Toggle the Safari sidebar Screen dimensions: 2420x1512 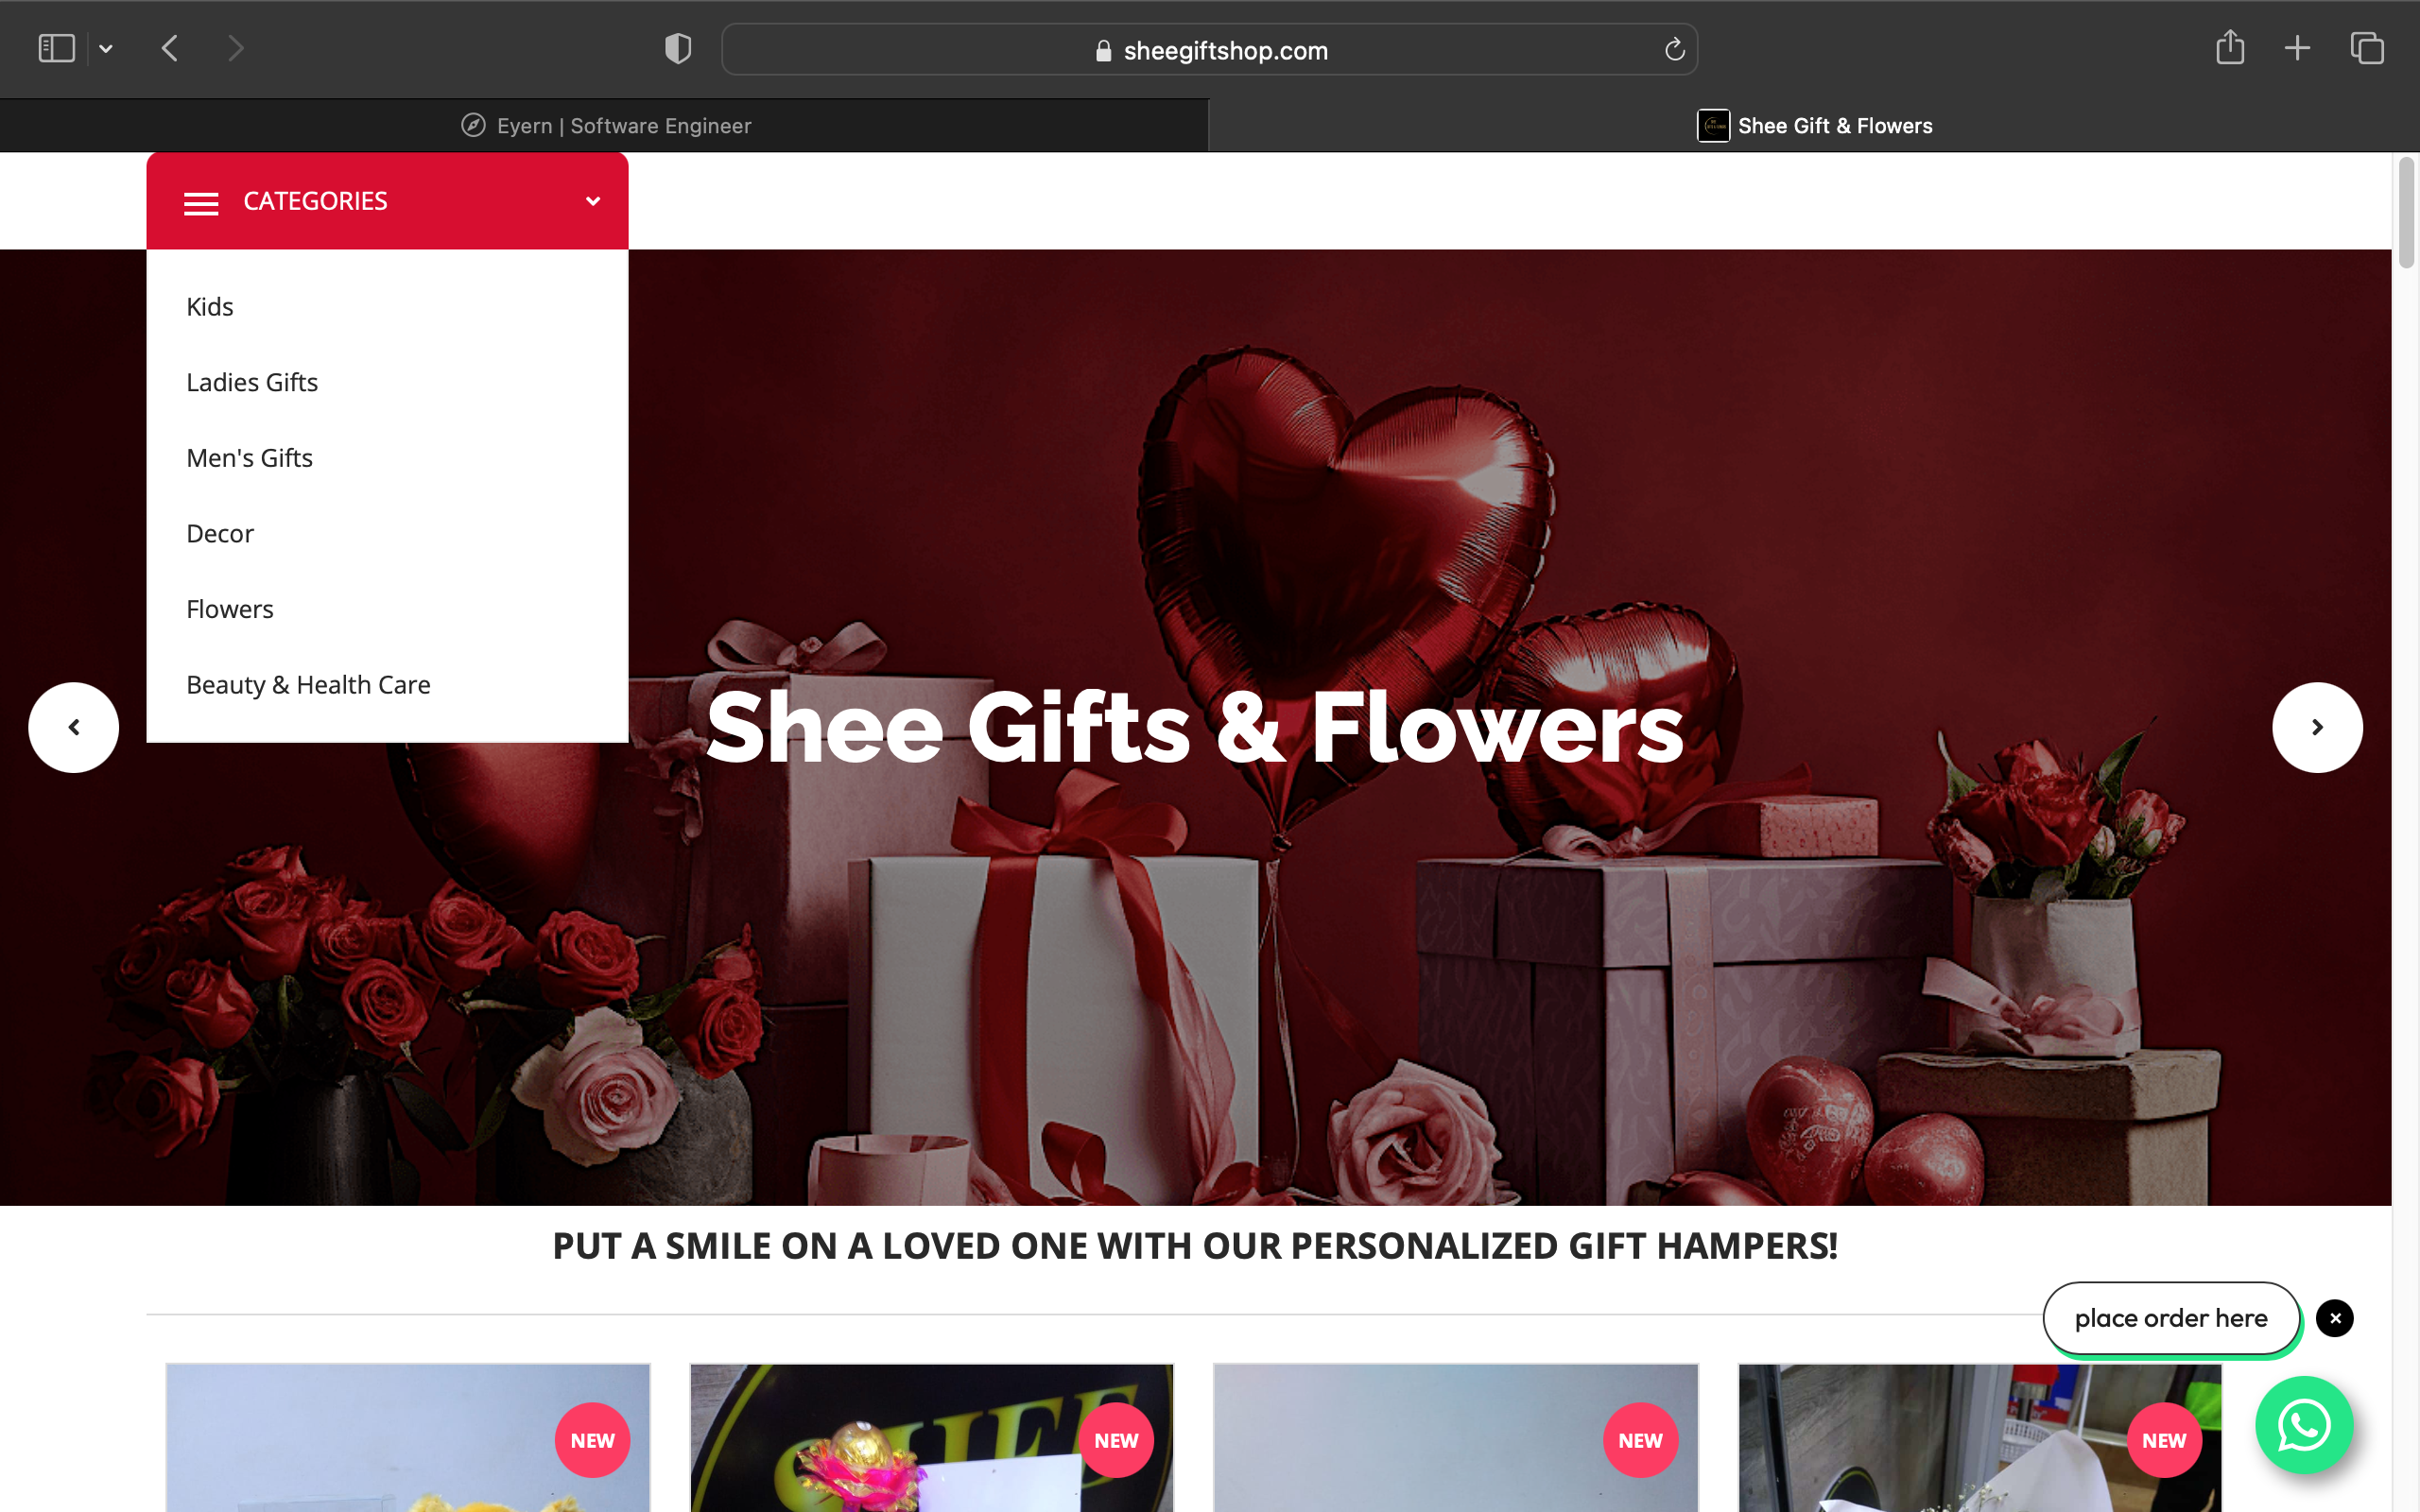(57, 48)
